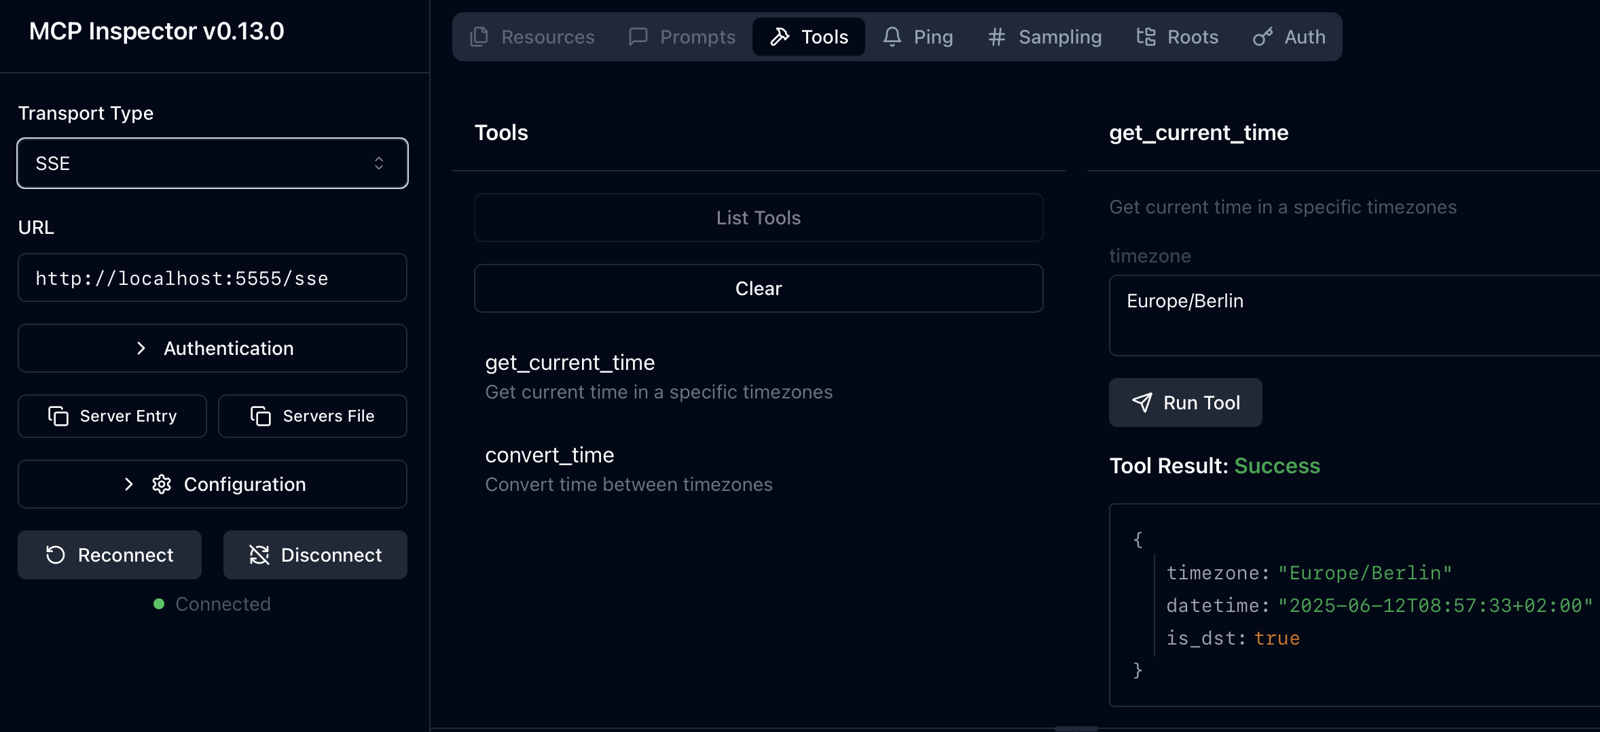Clear the tools list

(758, 289)
